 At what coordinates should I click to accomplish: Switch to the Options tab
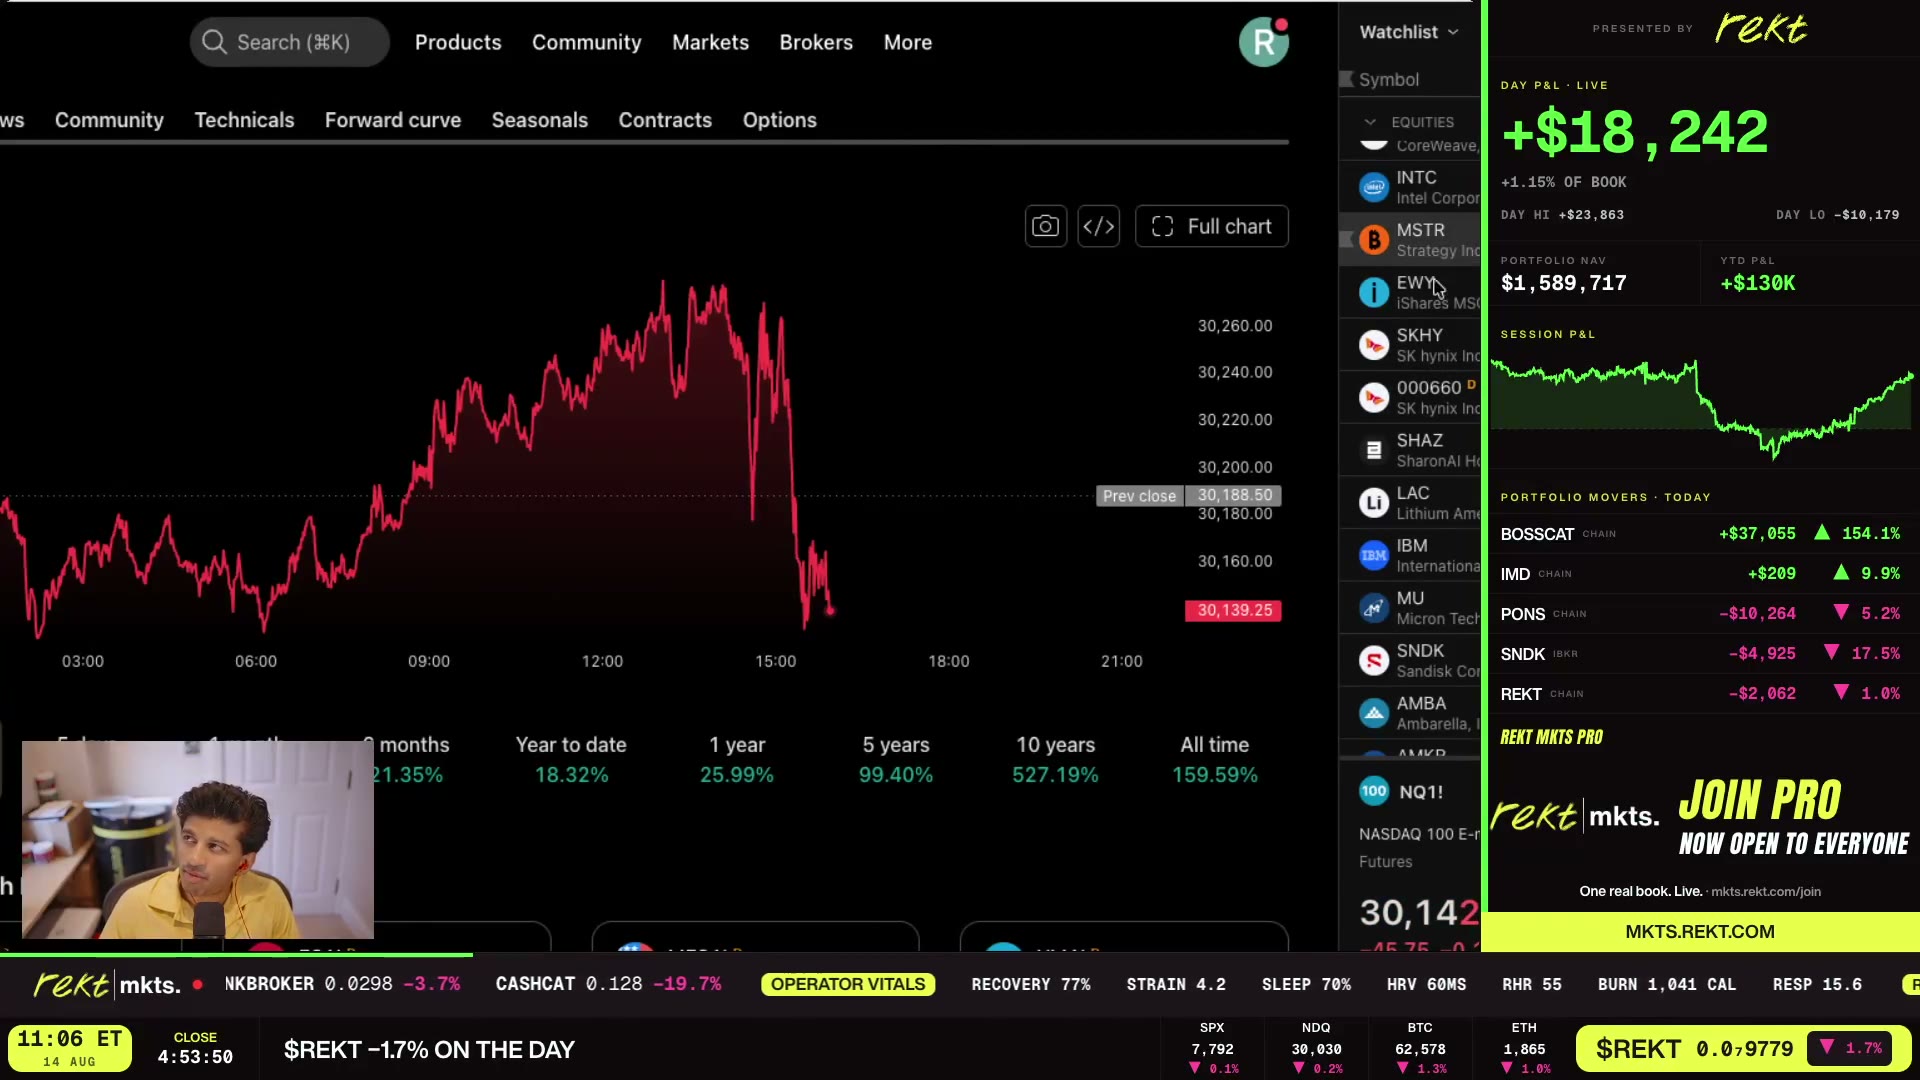[780, 120]
